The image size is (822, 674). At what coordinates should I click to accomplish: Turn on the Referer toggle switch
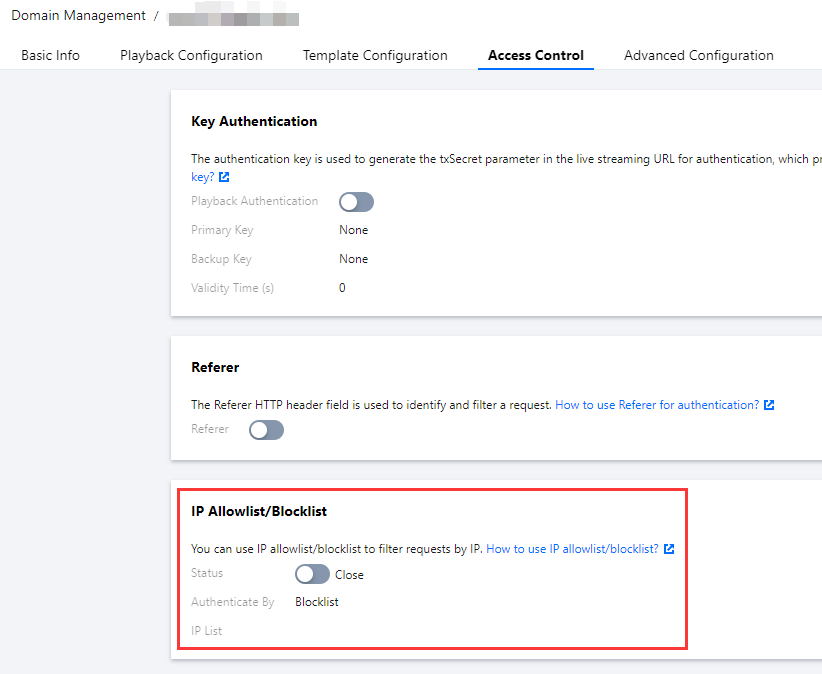click(x=266, y=430)
